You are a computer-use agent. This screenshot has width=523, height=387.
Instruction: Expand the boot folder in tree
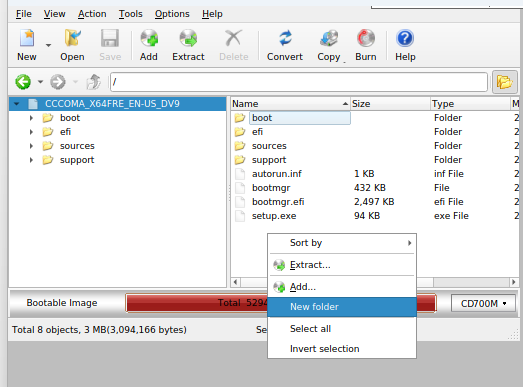tap(31, 118)
